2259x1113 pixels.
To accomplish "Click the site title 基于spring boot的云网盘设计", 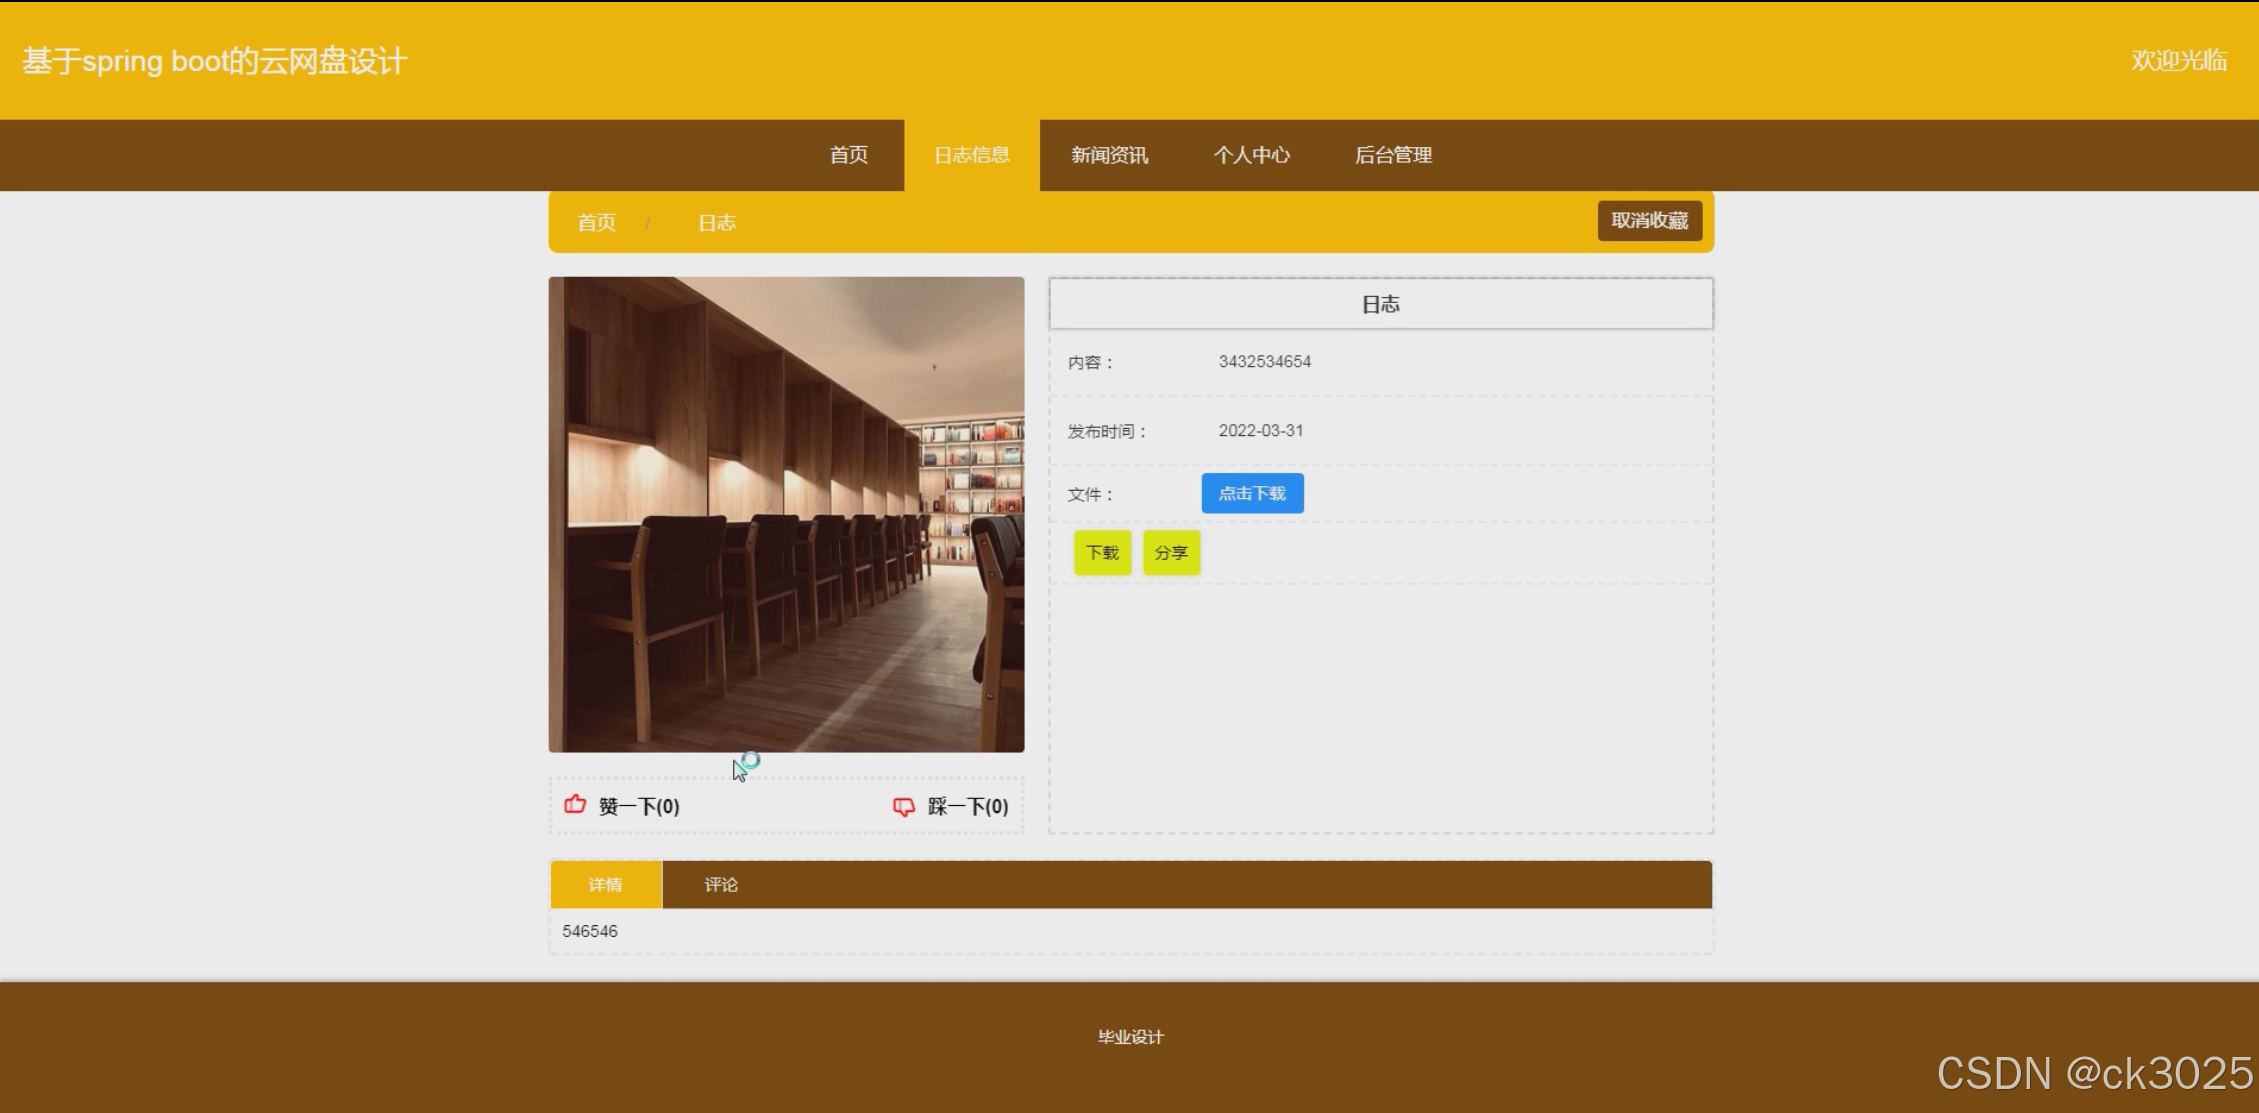I will [215, 61].
